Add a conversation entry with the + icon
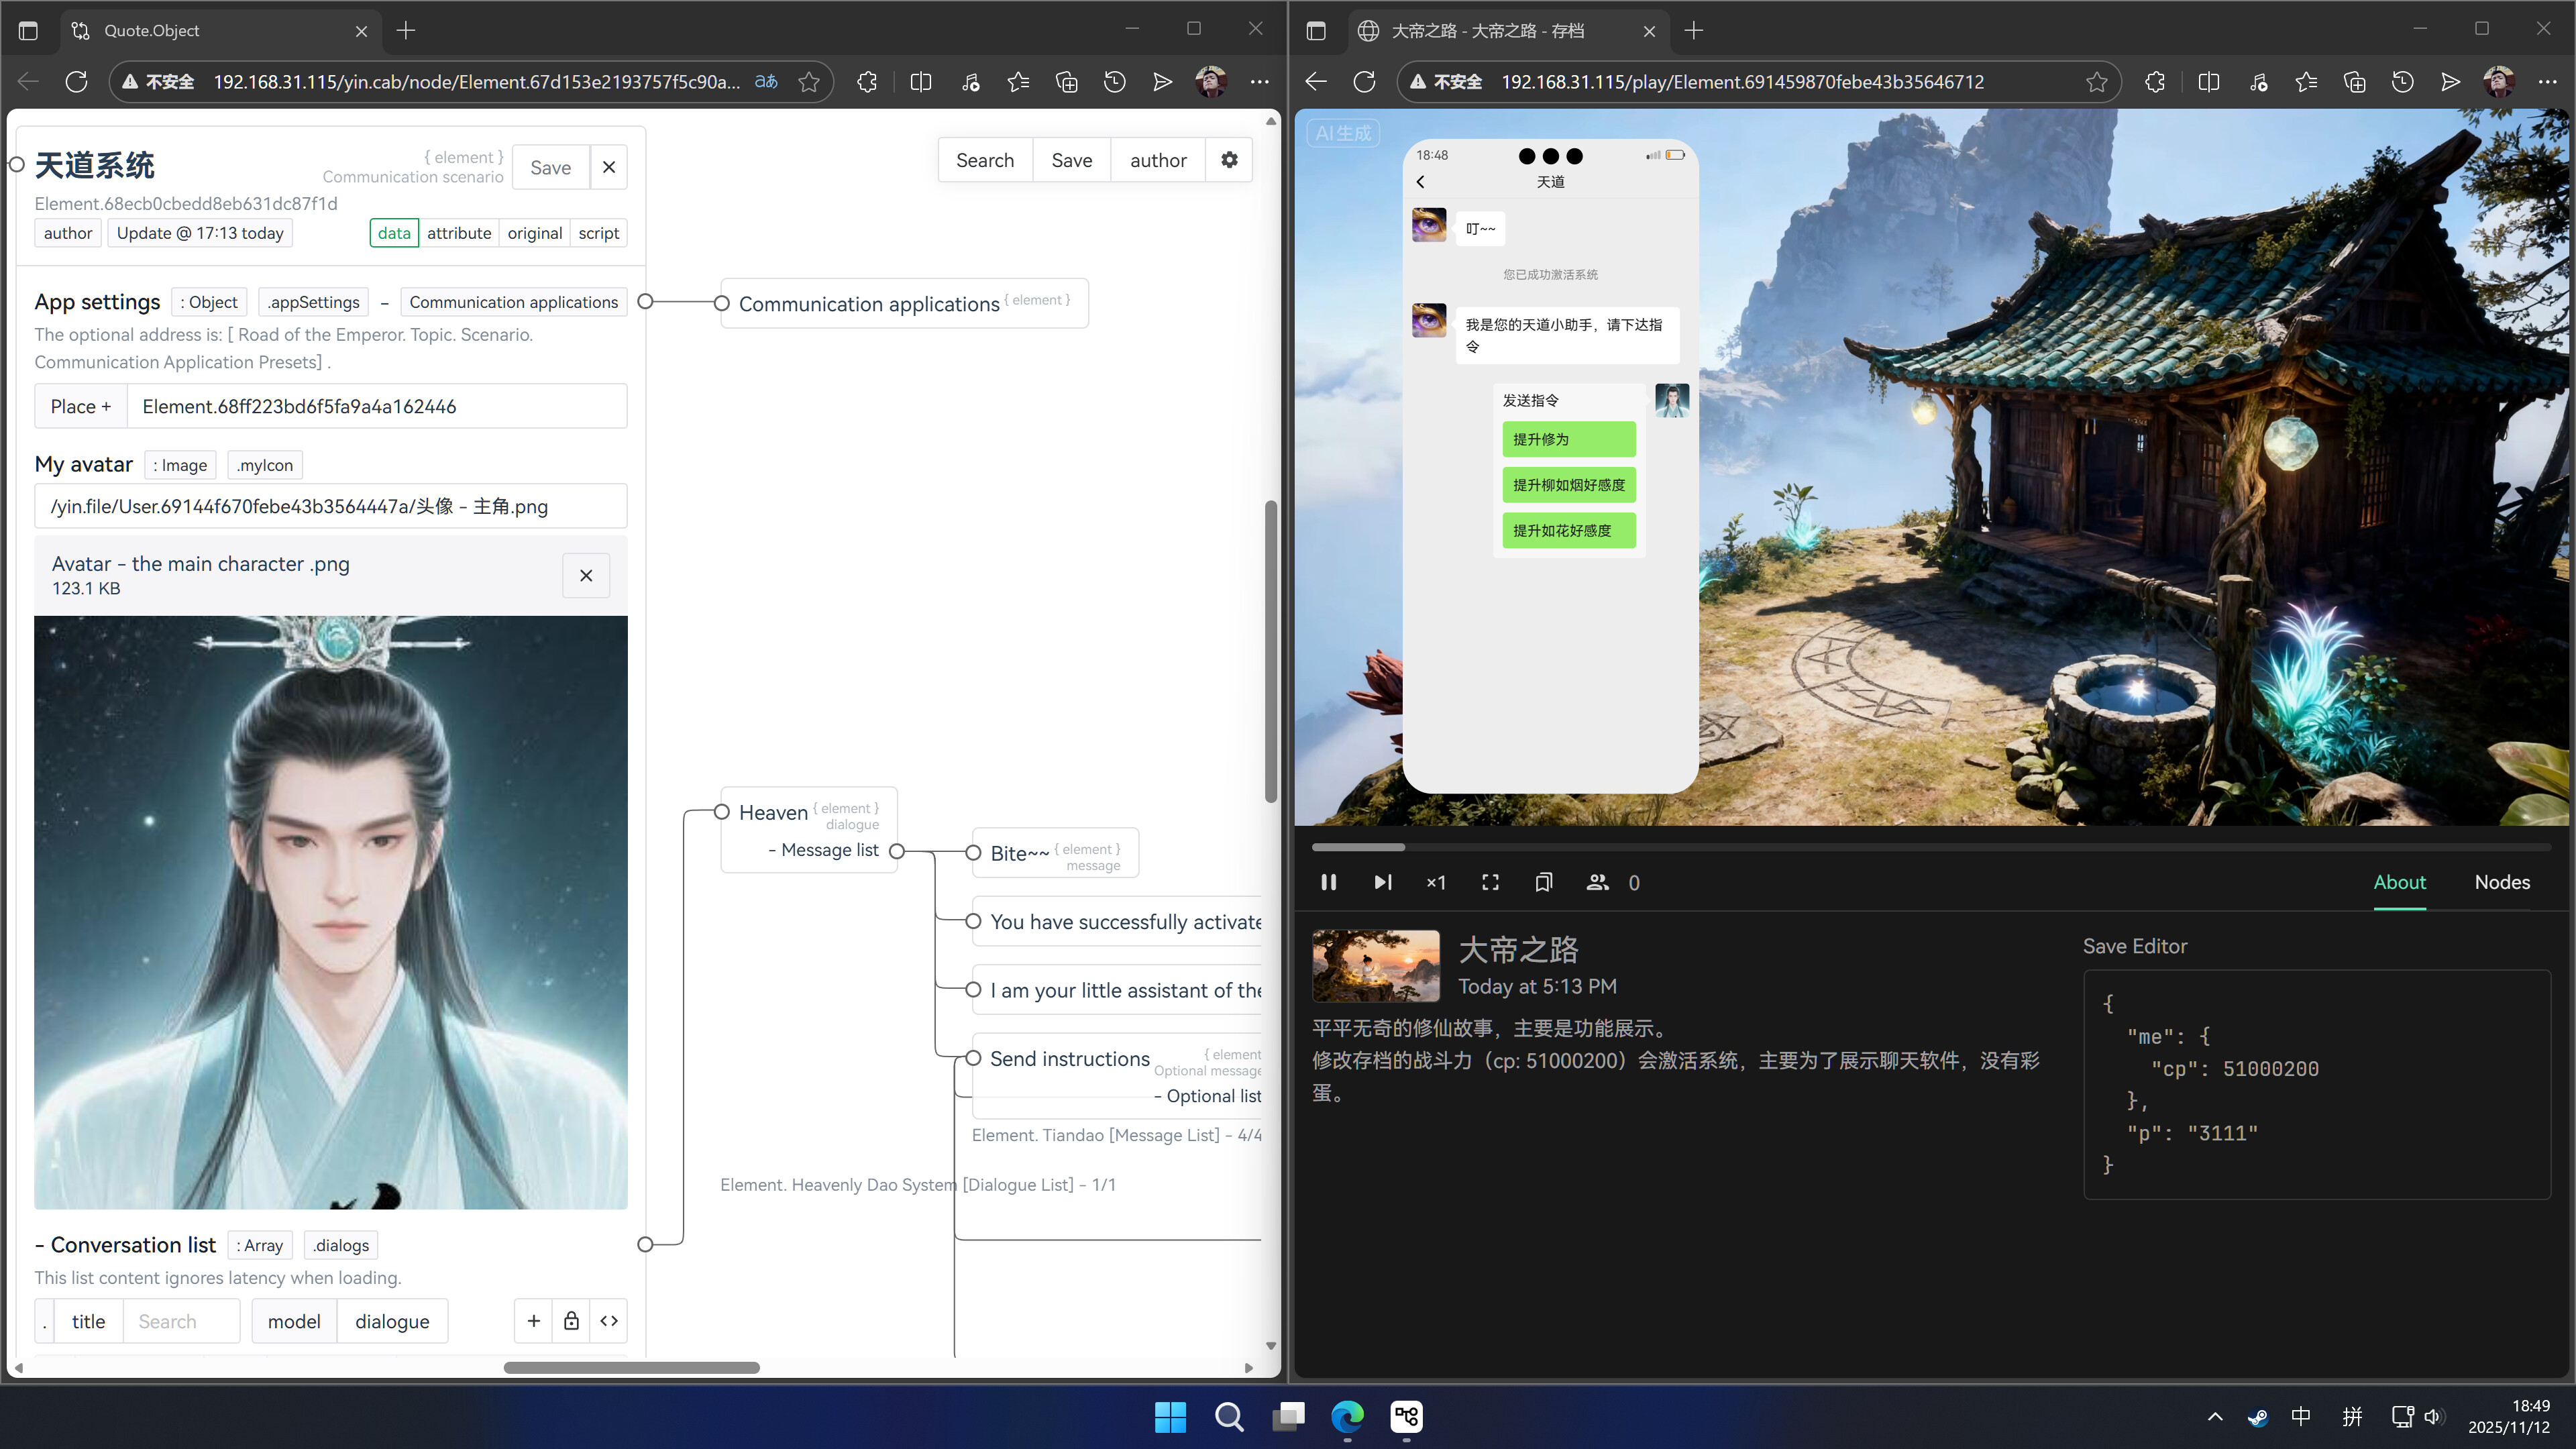 click(x=533, y=1321)
